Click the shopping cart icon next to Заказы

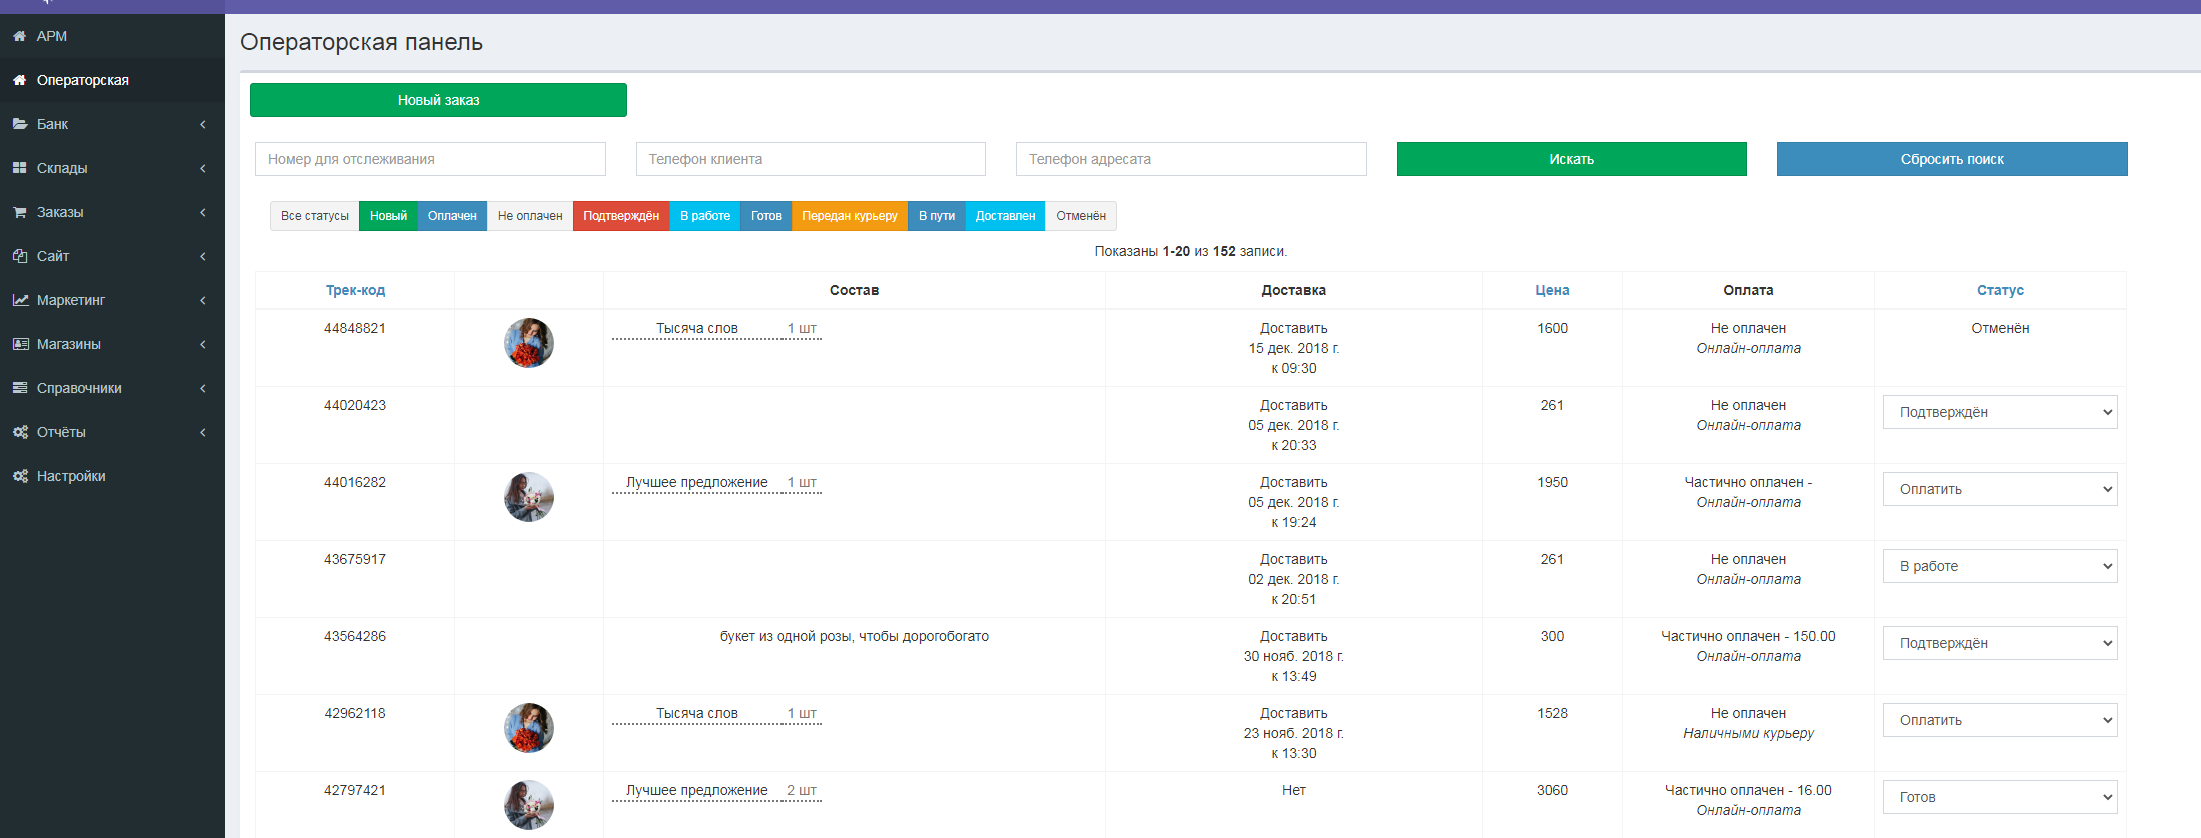[x=19, y=212]
